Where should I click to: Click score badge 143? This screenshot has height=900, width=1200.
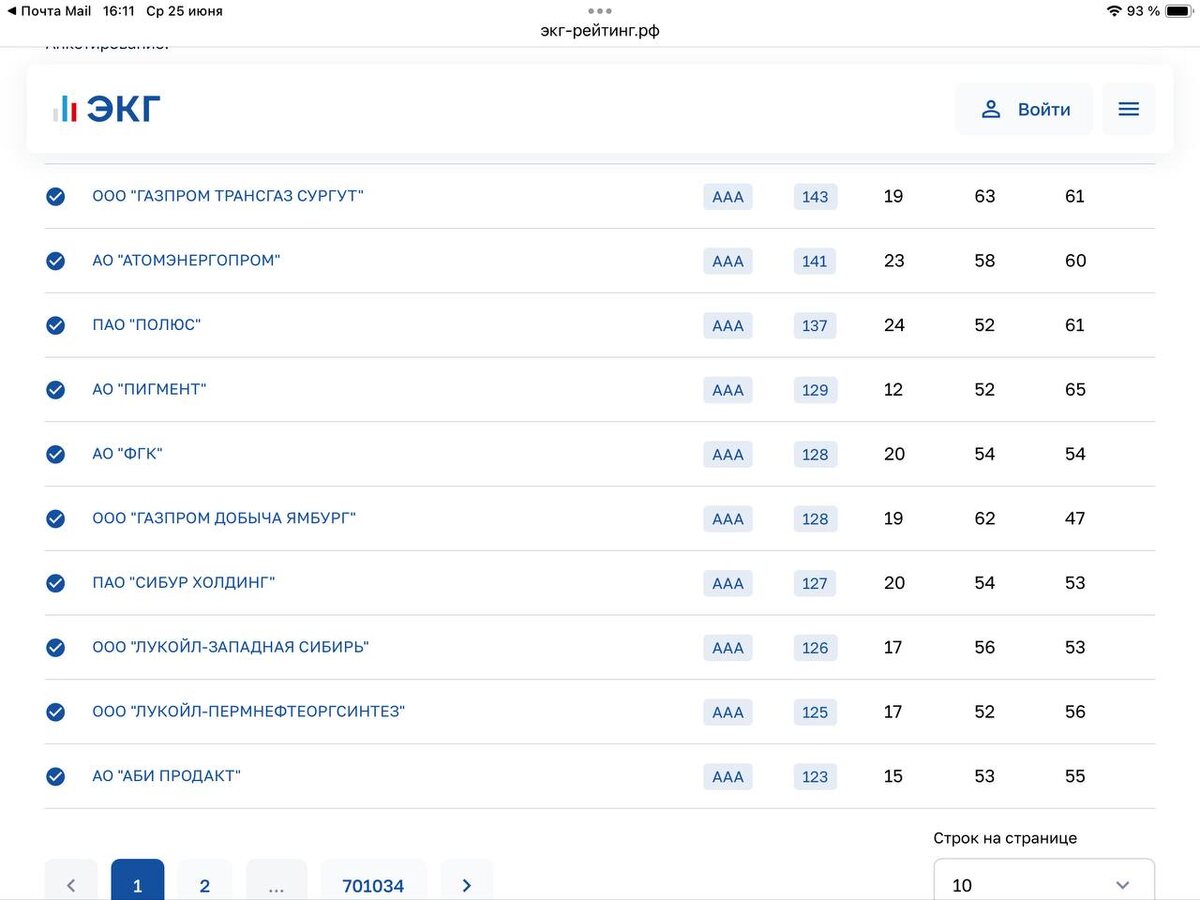coord(815,197)
